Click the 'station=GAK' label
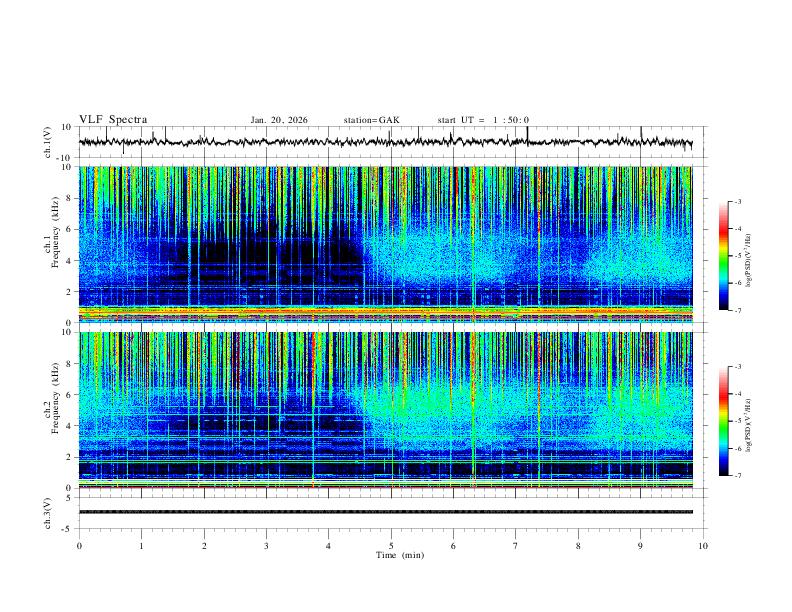This screenshot has height=612, width=792. [x=371, y=120]
